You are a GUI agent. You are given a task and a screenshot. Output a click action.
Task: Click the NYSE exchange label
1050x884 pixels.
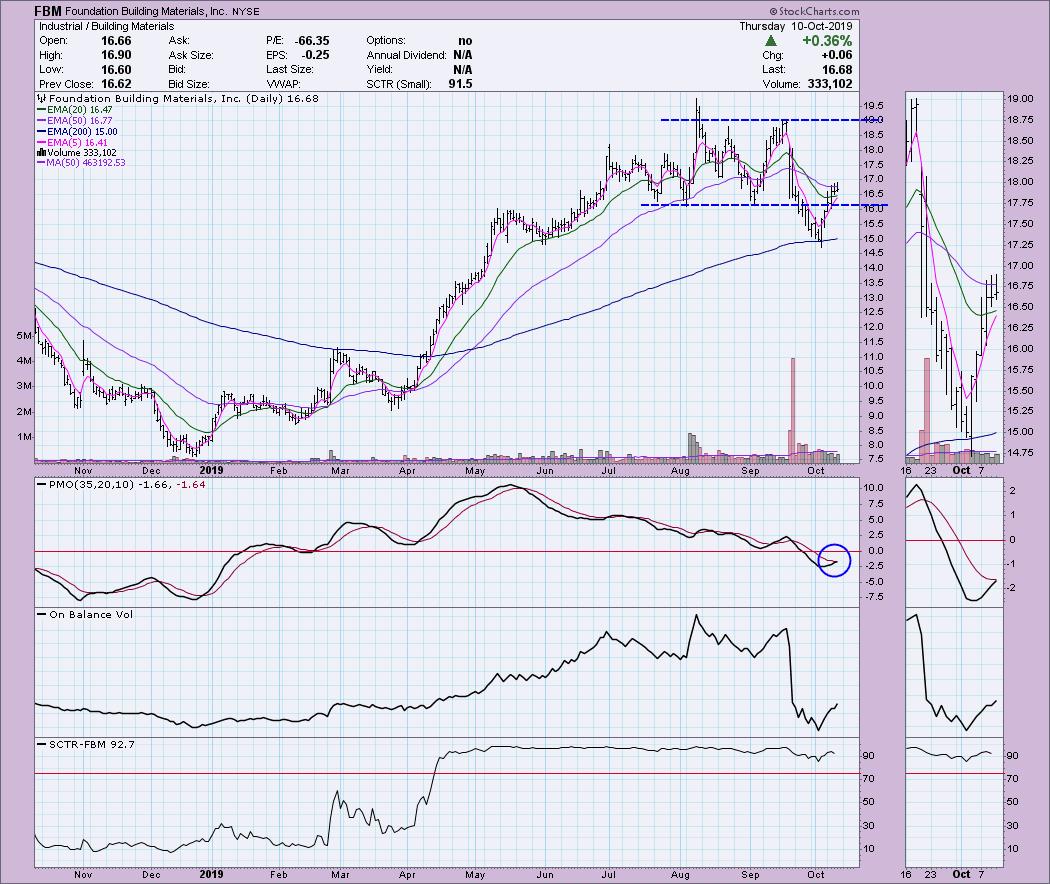point(245,11)
